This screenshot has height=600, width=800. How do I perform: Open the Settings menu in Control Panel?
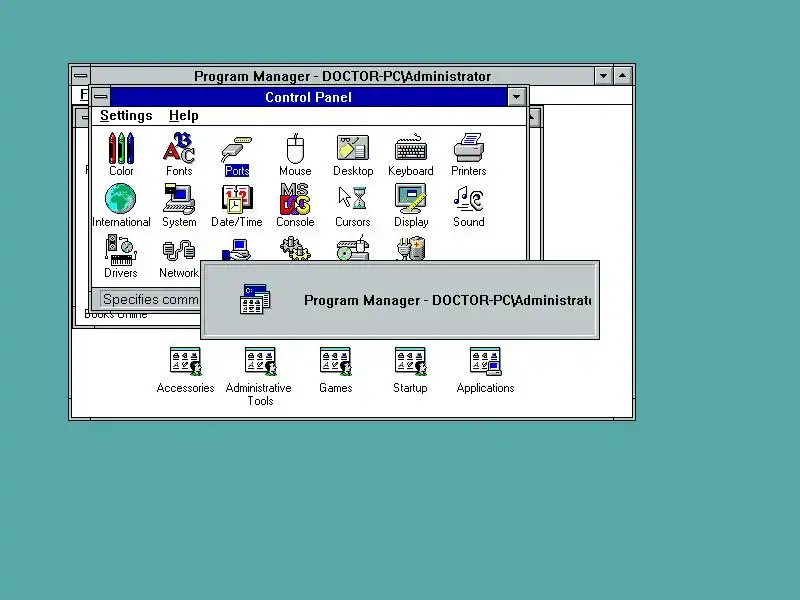126,116
